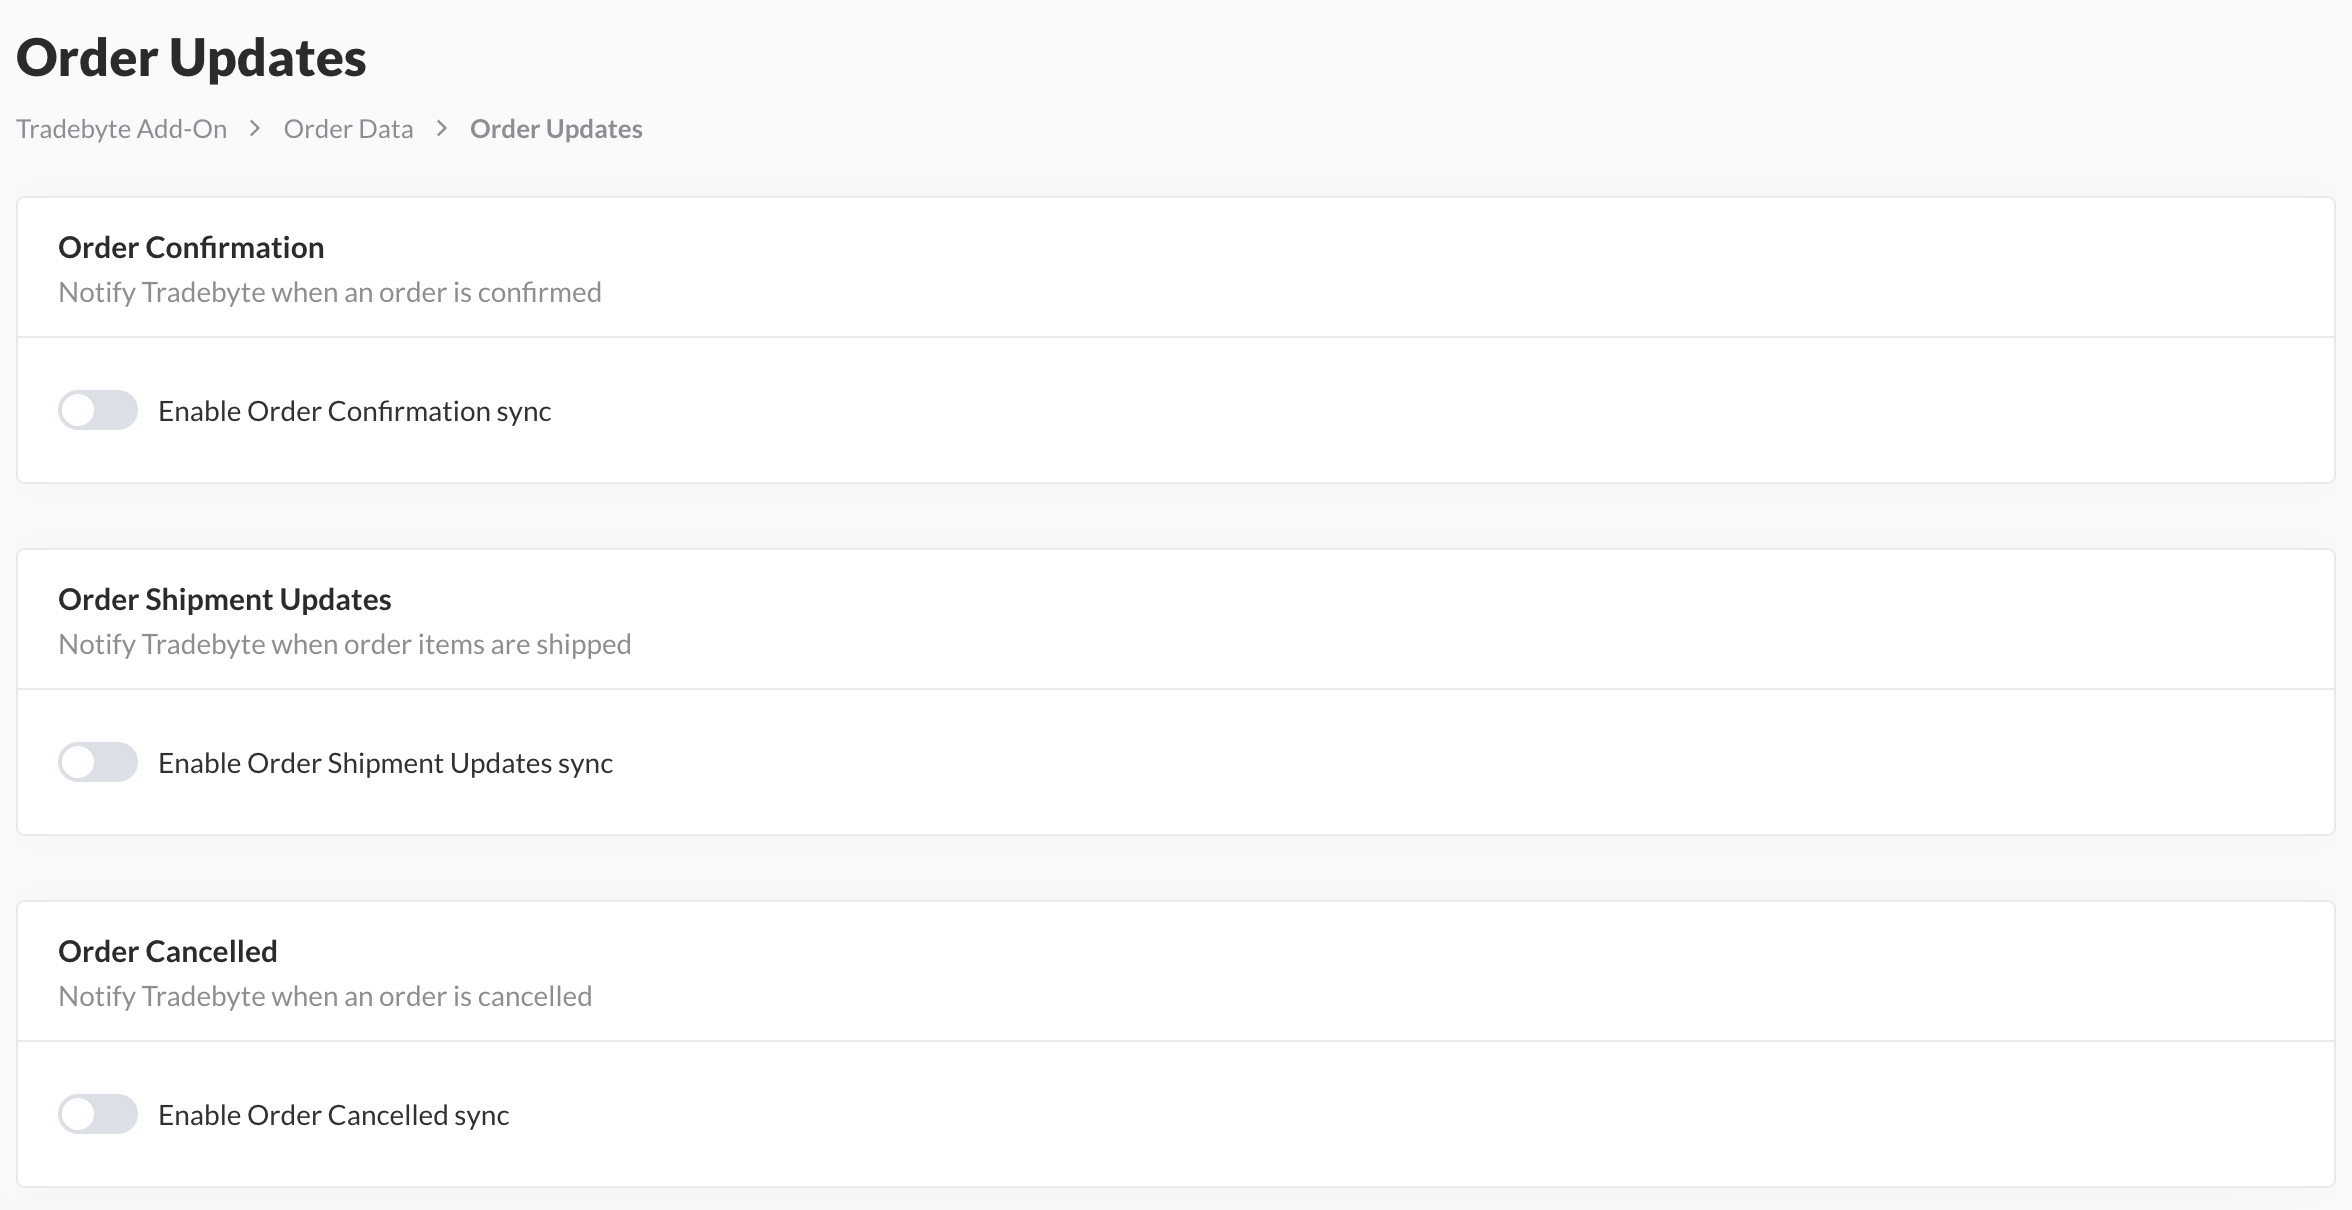2352x1210 pixels.
Task: Switch on the Order Cancelled sync toggle
Action: (x=98, y=1114)
